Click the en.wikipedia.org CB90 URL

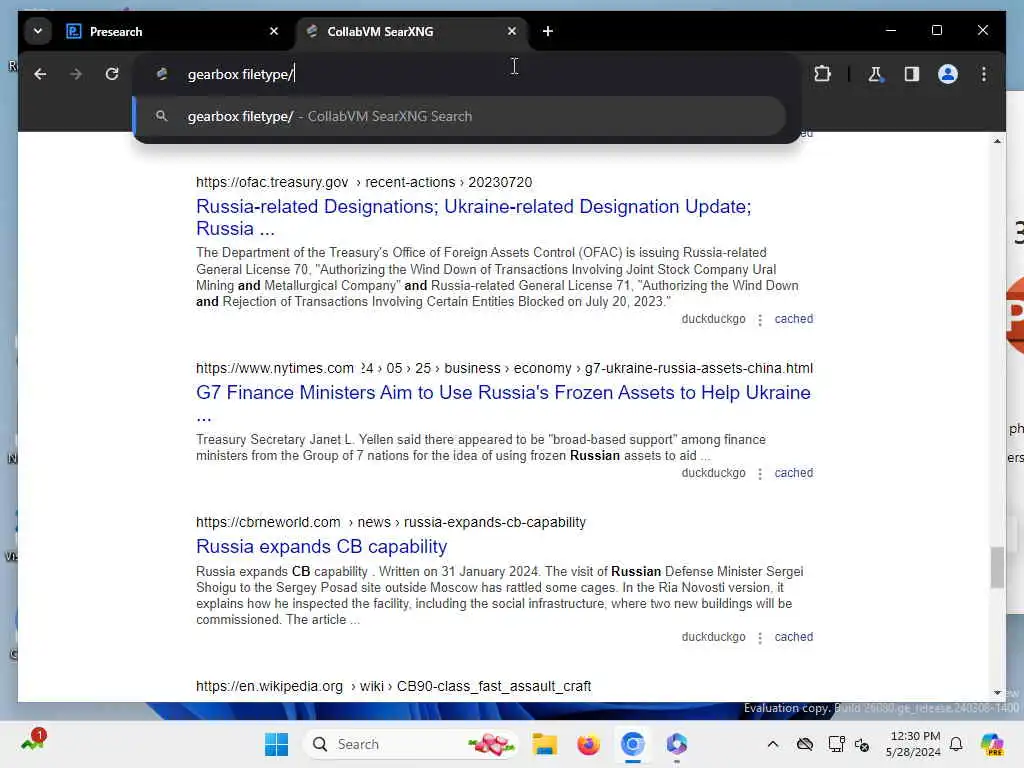point(393,686)
